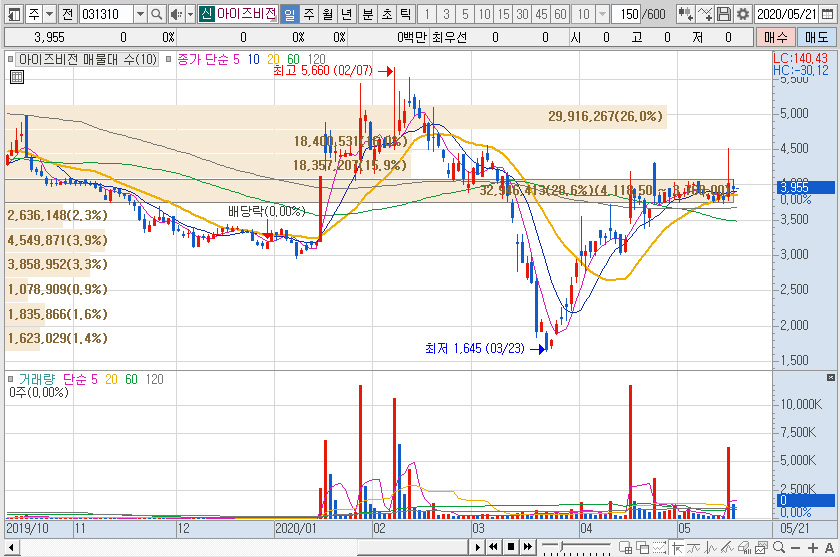The height and width of the screenshot is (557, 840).
Task: Click the bottom magnifier zoom icon
Action: (x=778, y=547)
